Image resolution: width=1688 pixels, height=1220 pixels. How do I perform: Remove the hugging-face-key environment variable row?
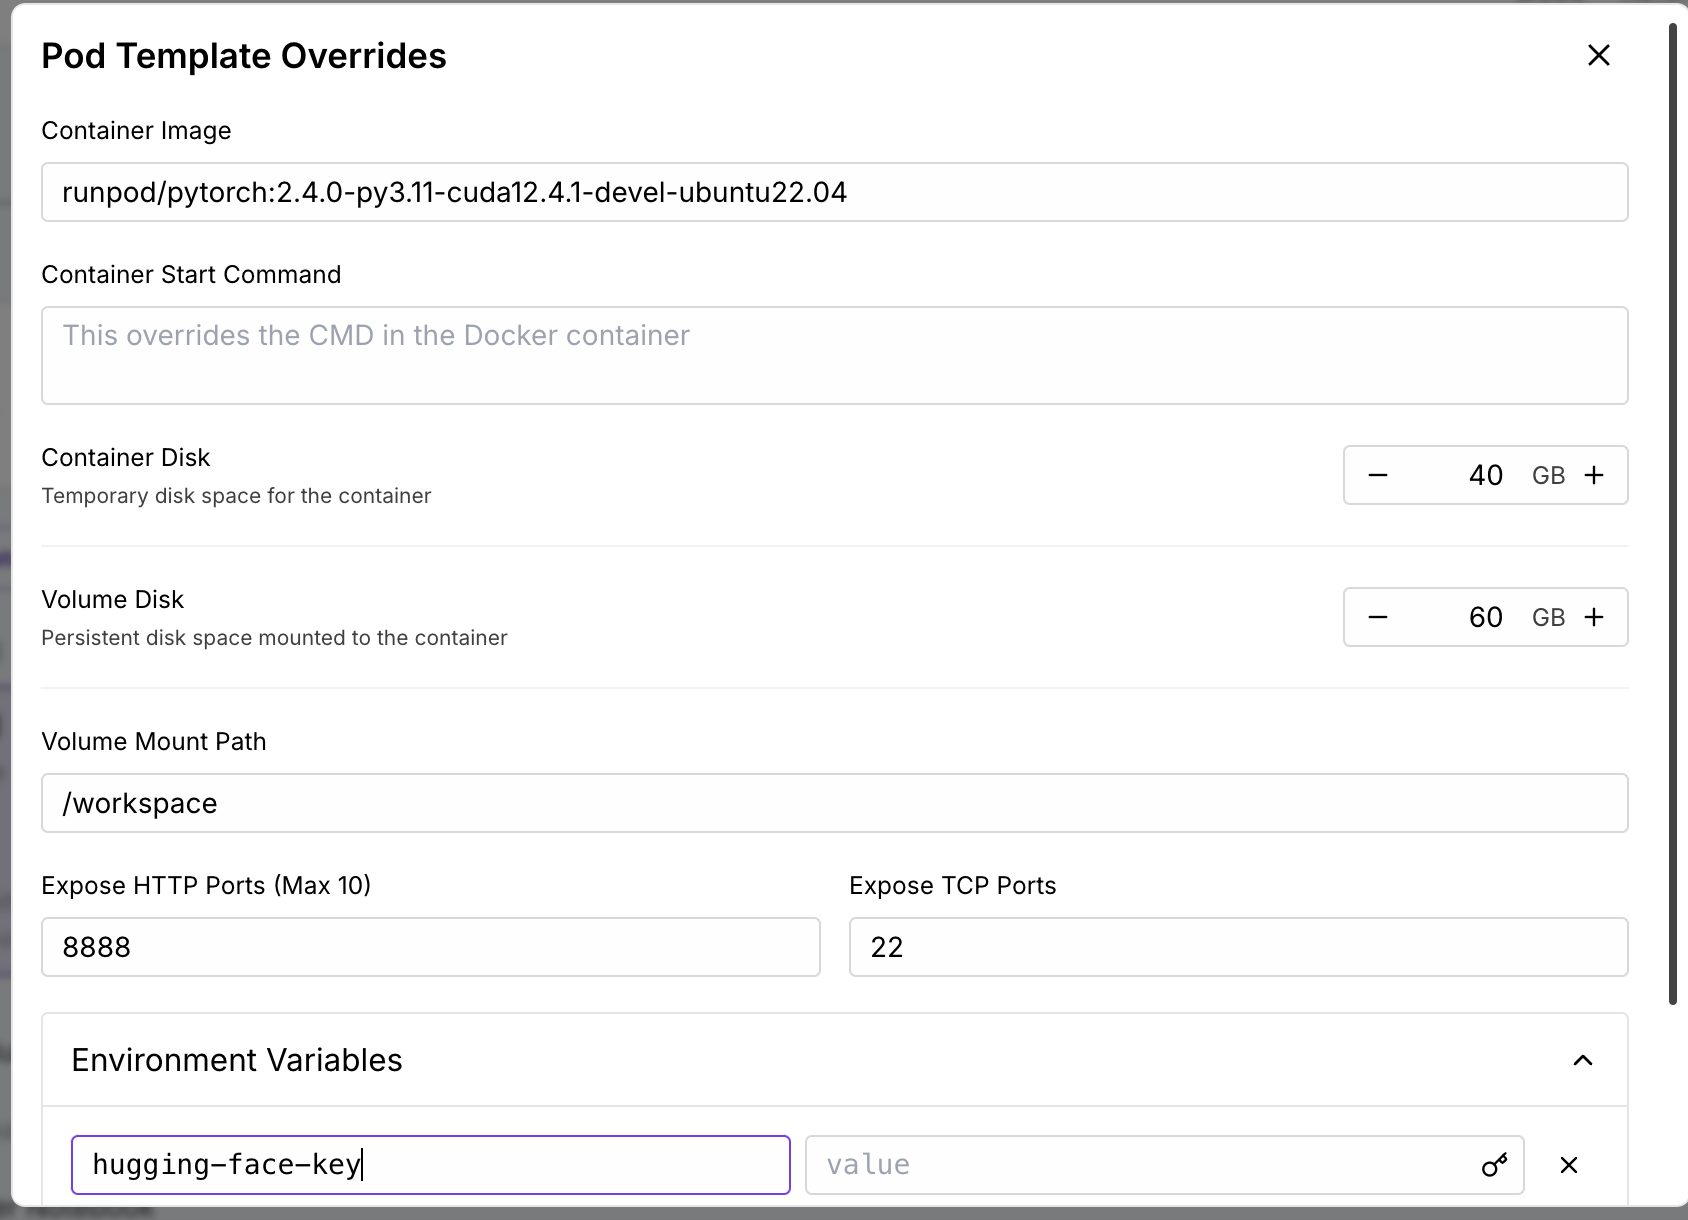tap(1569, 1165)
